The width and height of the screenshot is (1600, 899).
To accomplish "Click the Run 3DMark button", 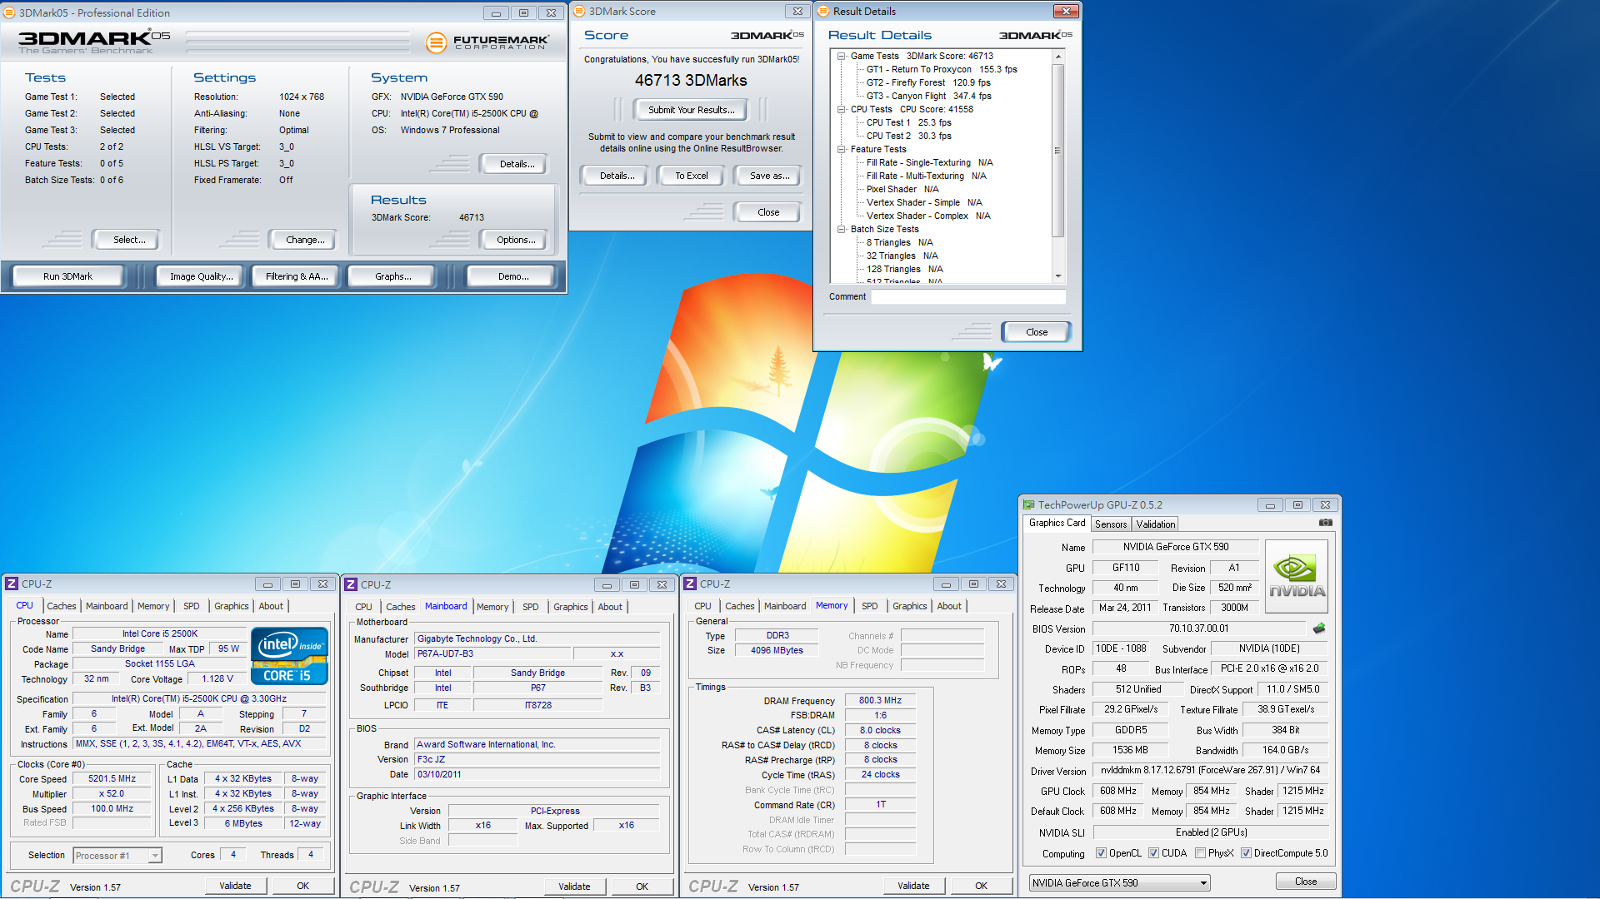I will [68, 276].
